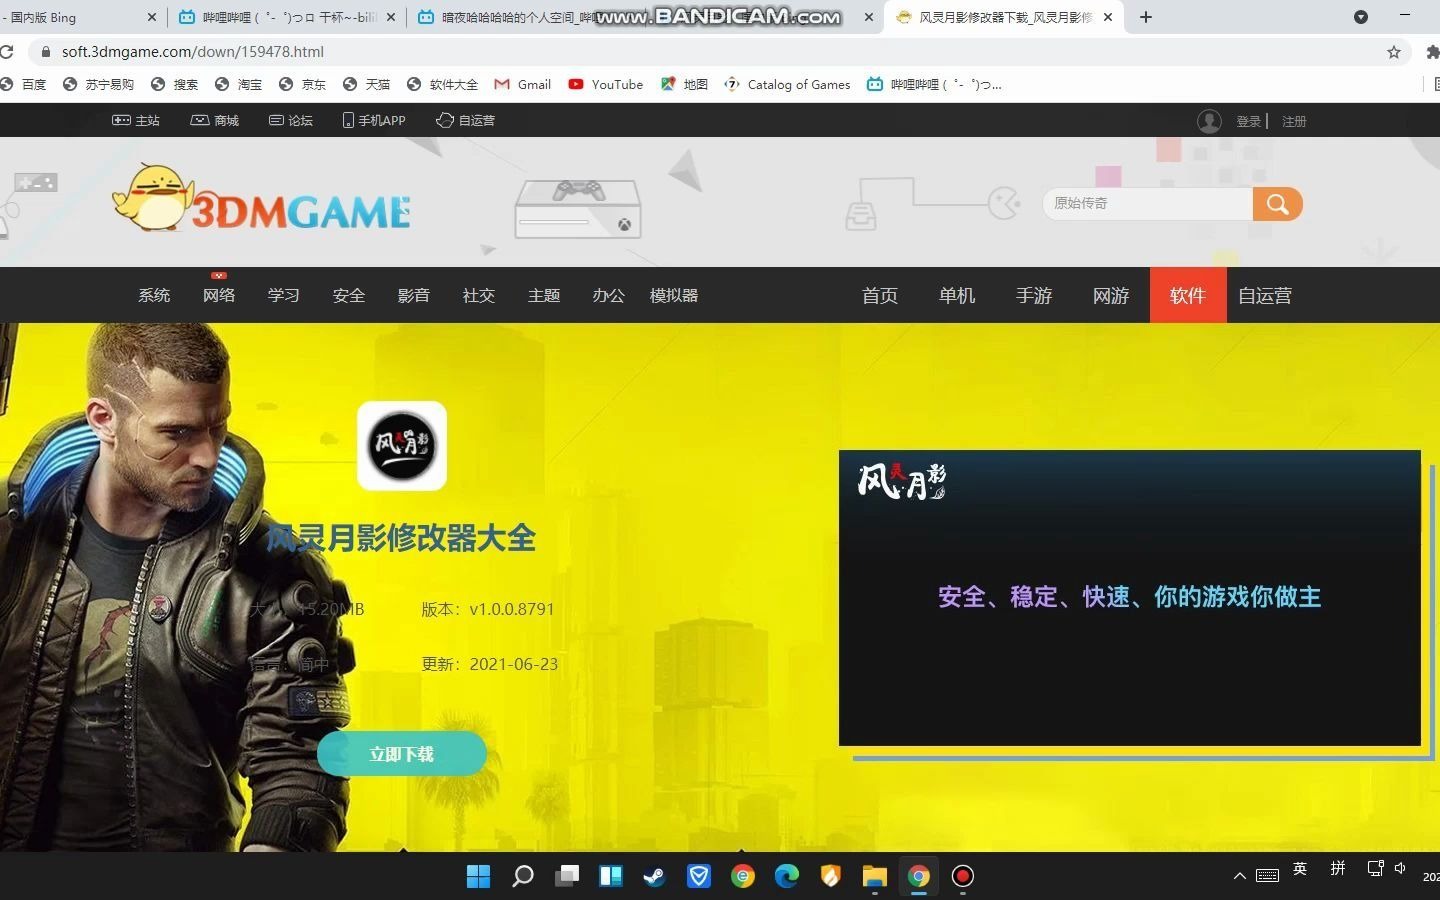Click the user avatar icon beside 登录
This screenshot has height=900, width=1440.
pyautogui.click(x=1209, y=121)
